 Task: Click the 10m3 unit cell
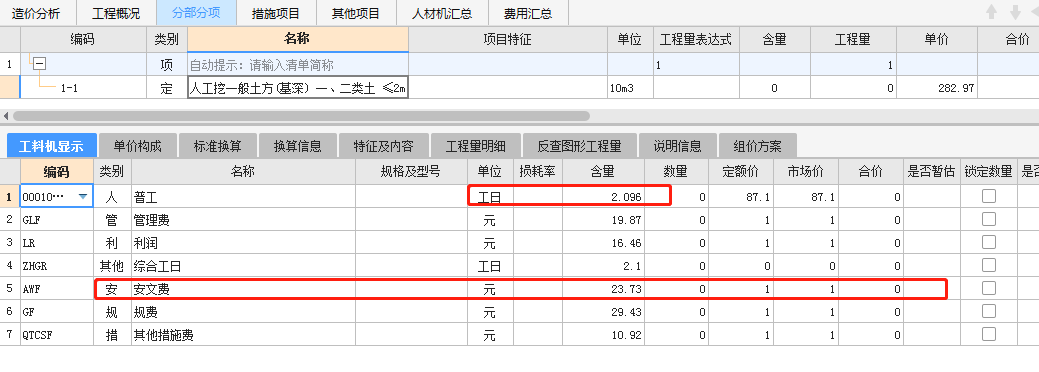[630, 88]
